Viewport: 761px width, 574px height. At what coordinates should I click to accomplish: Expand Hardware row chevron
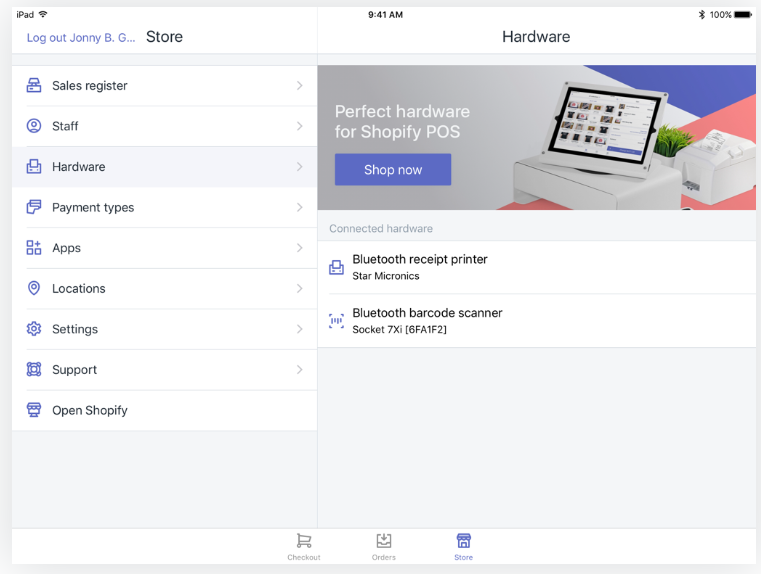click(299, 166)
